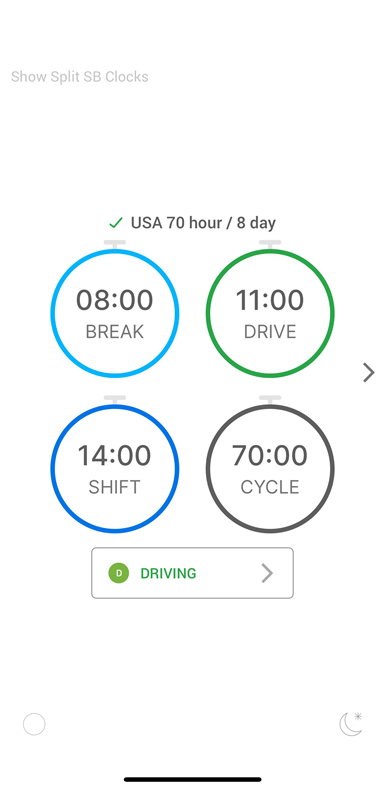Select the SHIFT label under 14:00

[x=115, y=487]
